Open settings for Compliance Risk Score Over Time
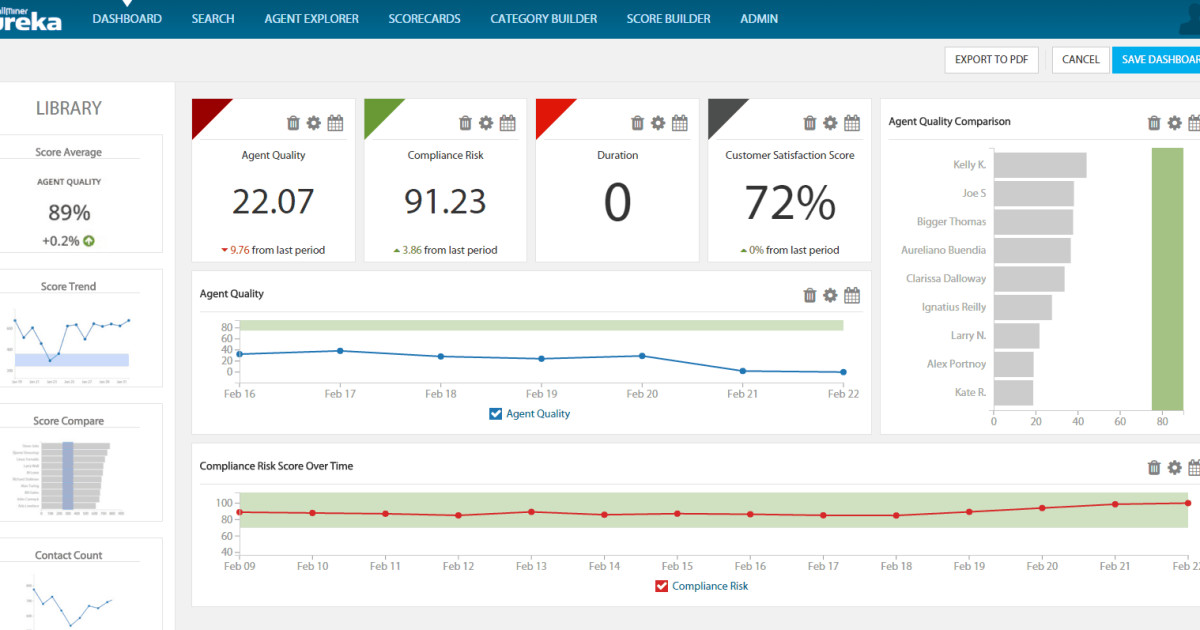This screenshot has width=1200, height=630. 1174,466
